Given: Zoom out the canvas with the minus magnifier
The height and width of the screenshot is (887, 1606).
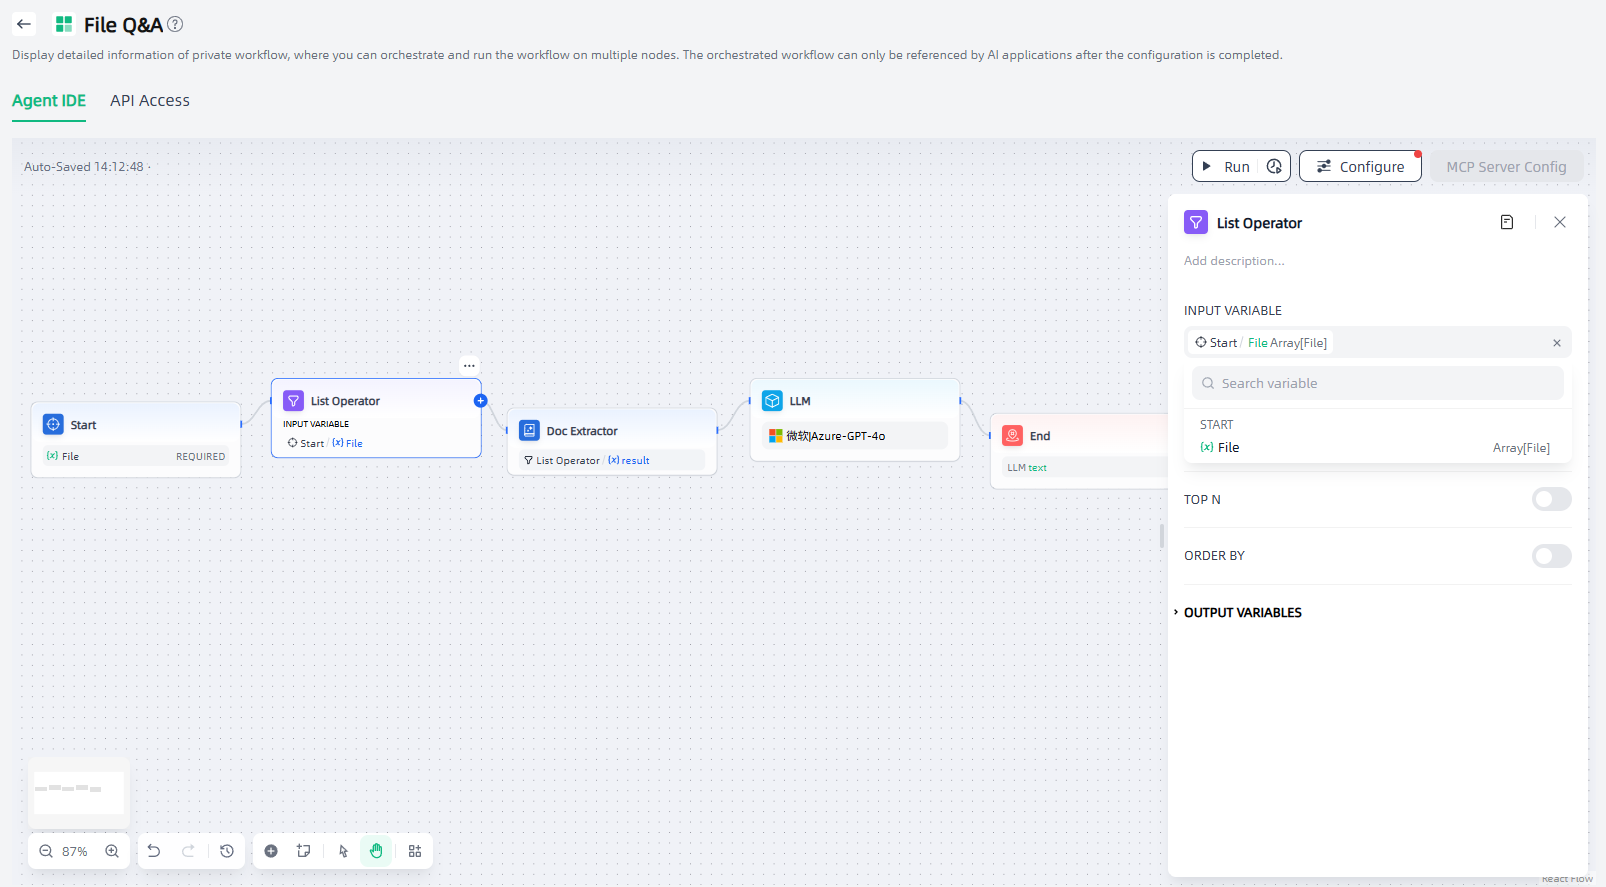Looking at the screenshot, I should point(46,851).
